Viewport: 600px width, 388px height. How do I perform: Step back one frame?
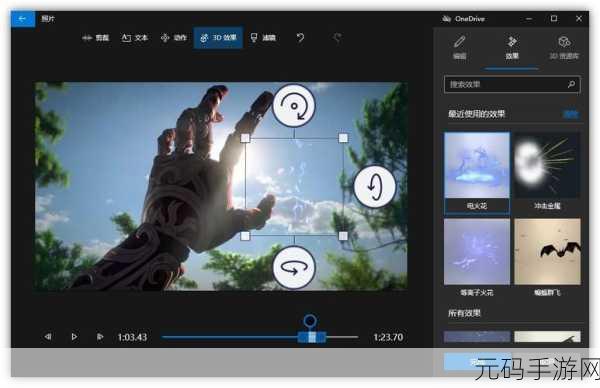(48, 337)
